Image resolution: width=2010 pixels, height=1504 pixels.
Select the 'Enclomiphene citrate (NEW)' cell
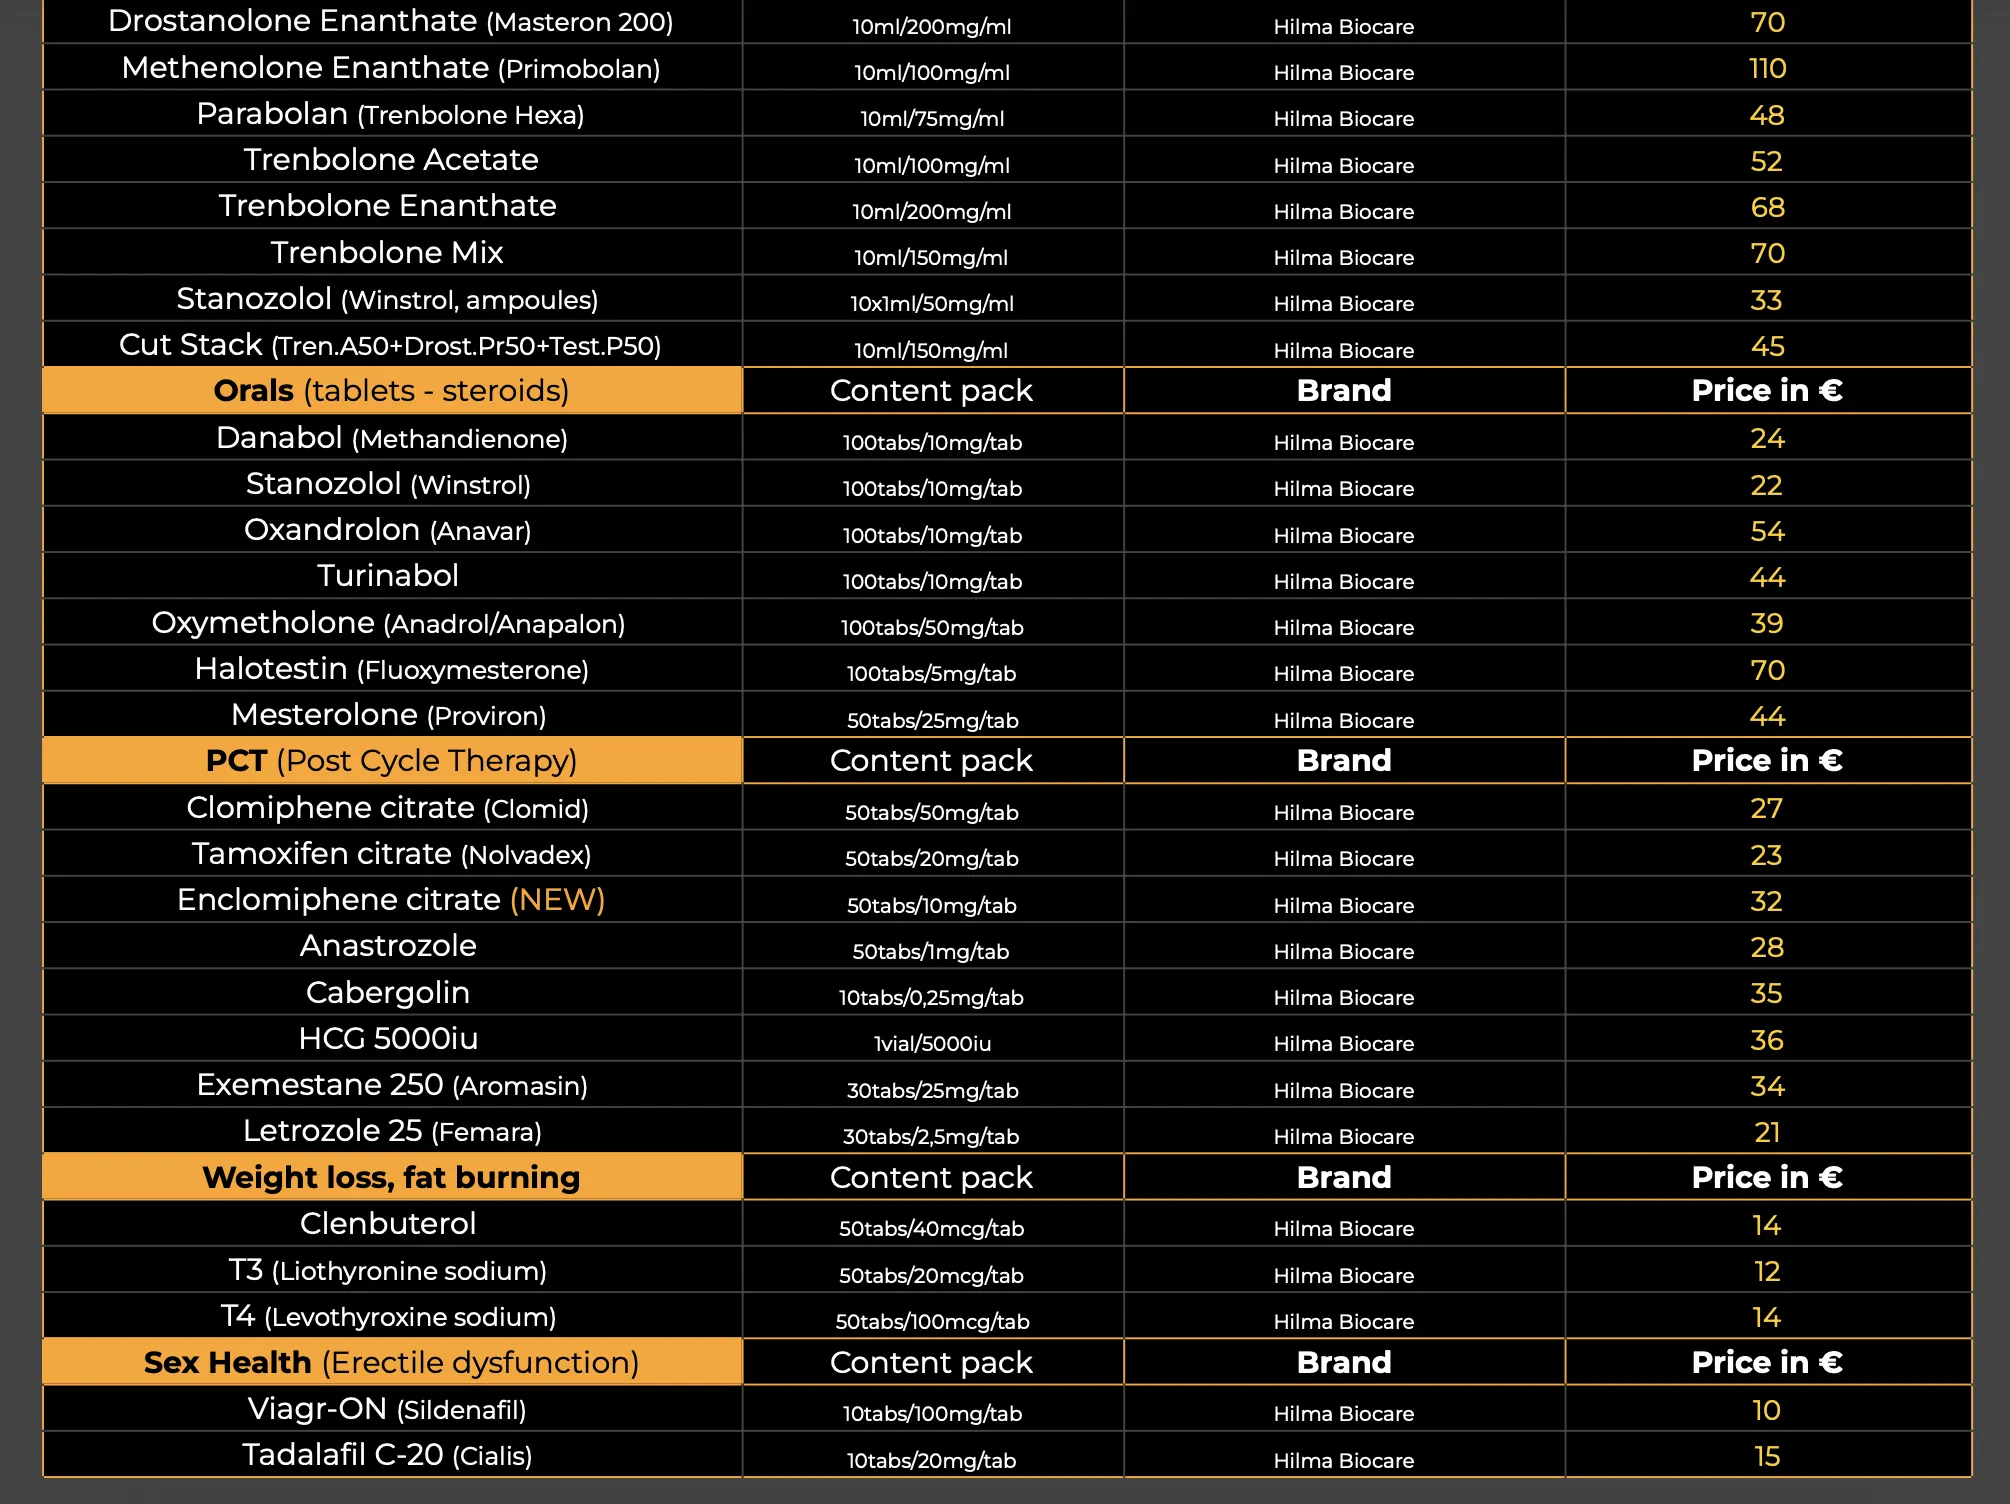(391, 900)
